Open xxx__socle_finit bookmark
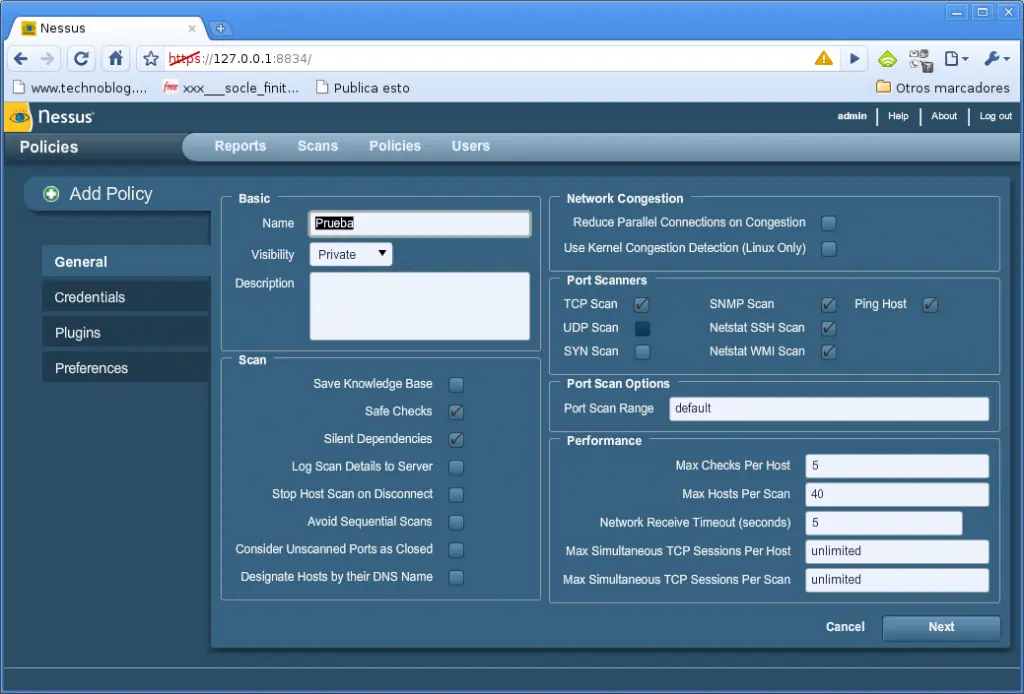This screenshot has width=1024, height=694. [x=231, y=88]
